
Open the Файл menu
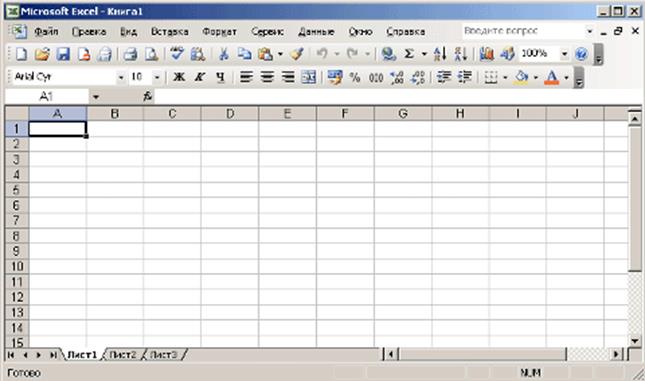pyautogui.click(x=46, y=32)
